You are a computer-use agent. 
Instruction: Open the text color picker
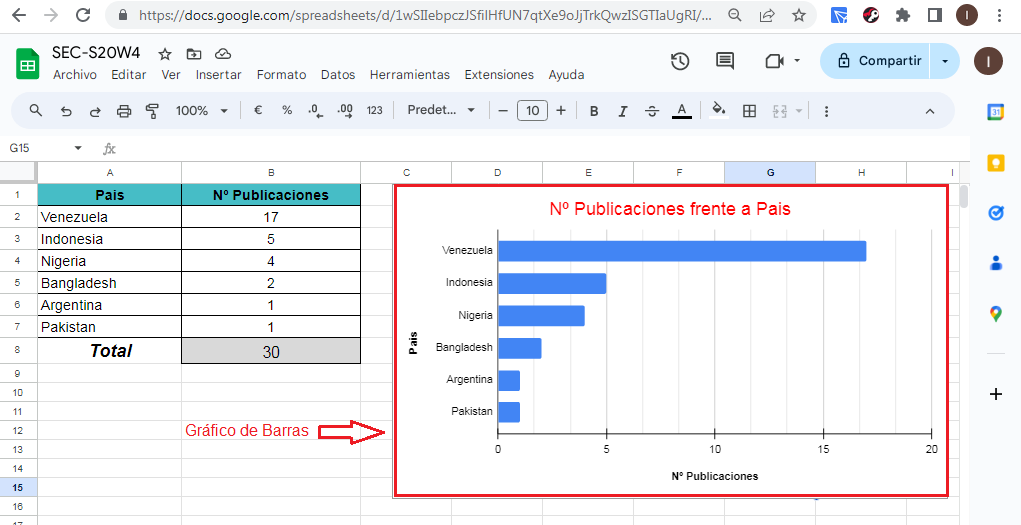pyautogui.click(x=681, y=111)
